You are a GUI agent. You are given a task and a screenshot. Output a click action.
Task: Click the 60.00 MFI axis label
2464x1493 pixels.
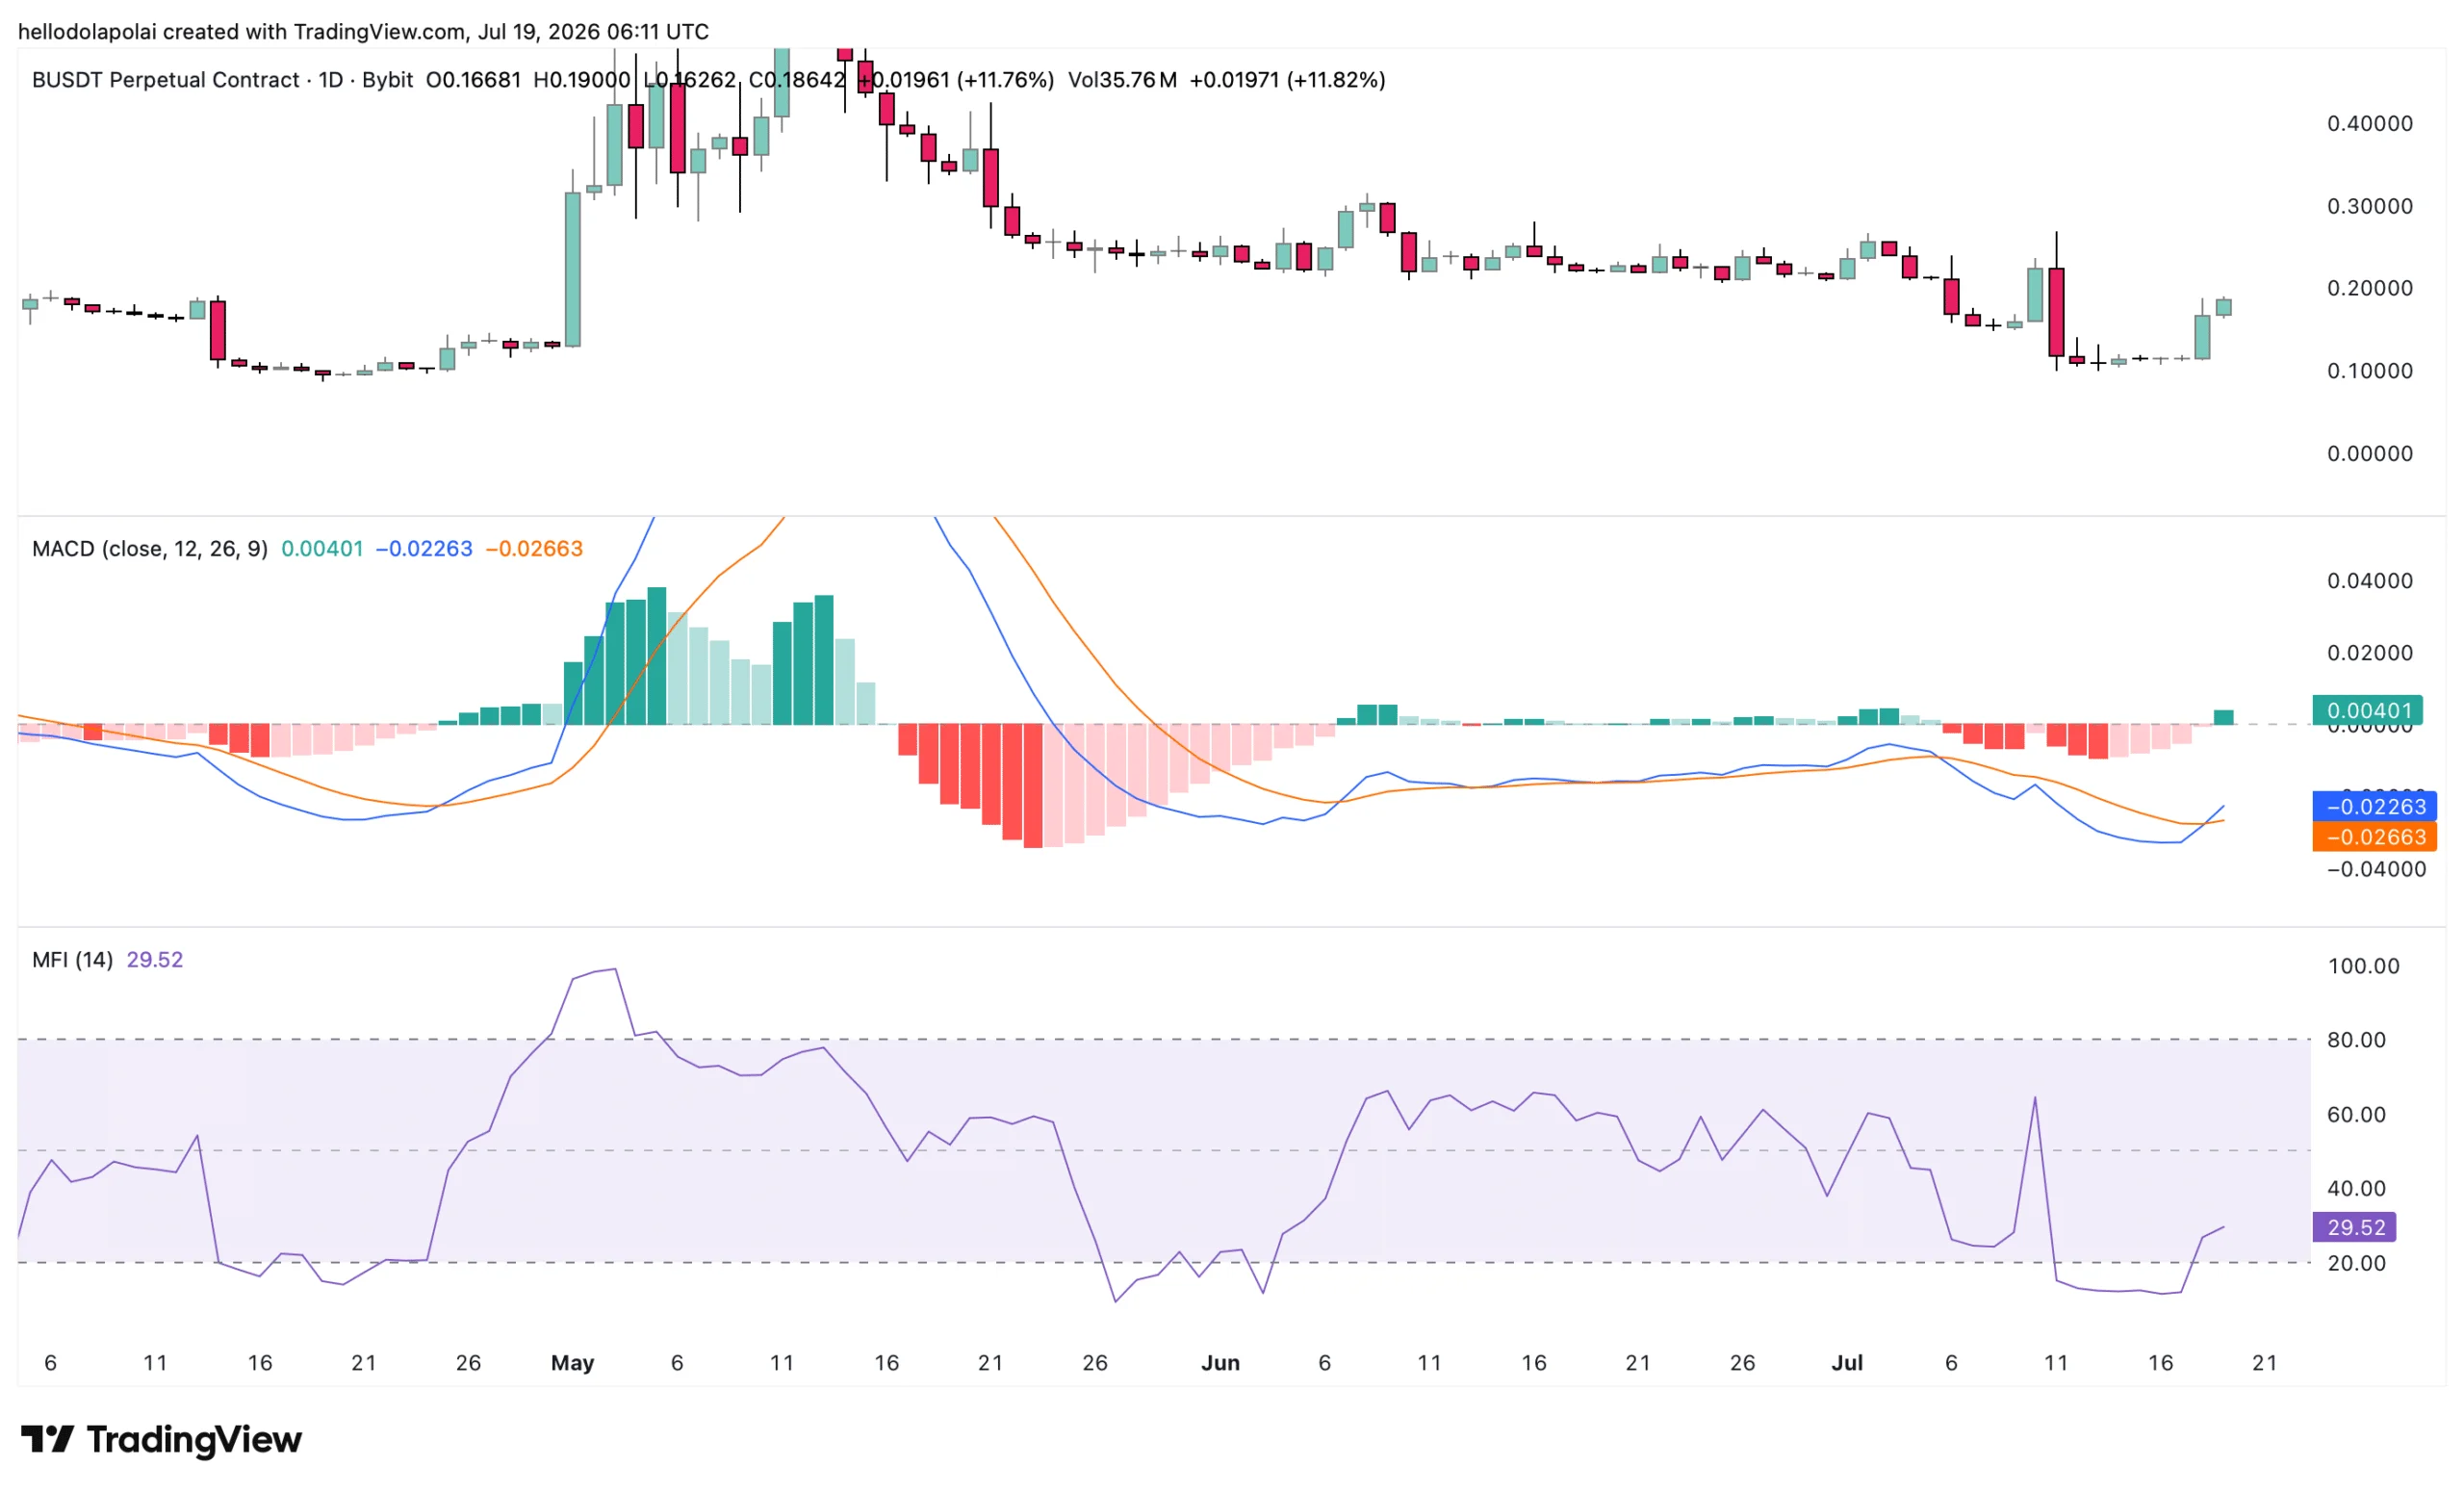click(2357, 1115)
